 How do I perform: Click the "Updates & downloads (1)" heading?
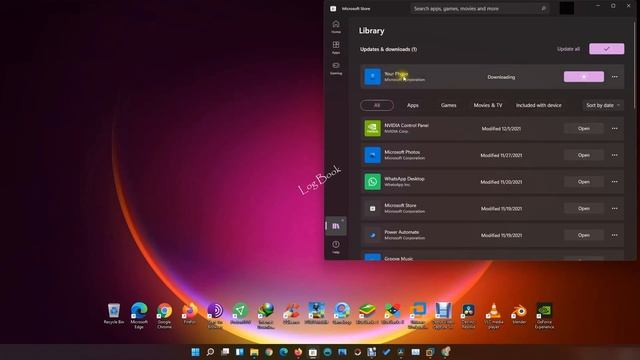pyautogui.click(x=388, y=49)
